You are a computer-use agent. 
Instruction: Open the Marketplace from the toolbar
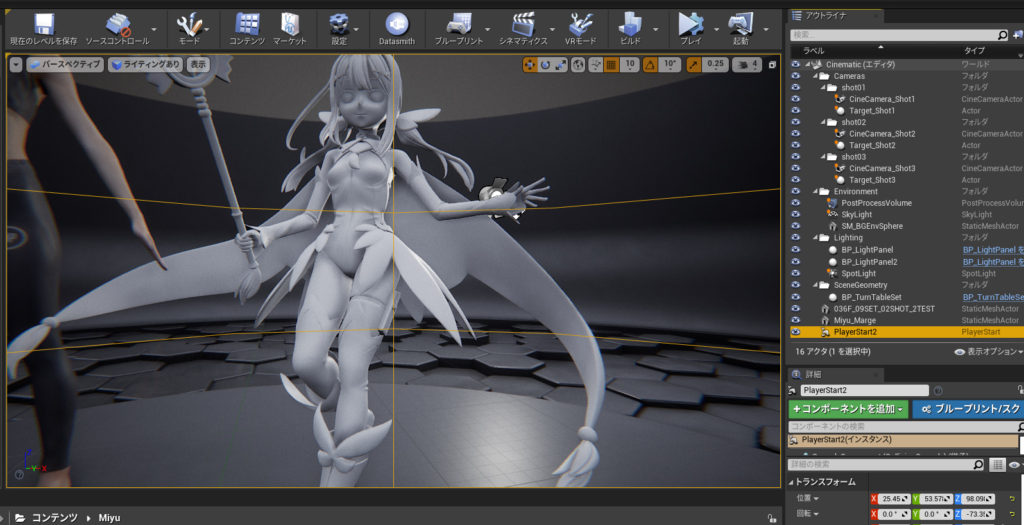pyautogui.click(x=289, y=24)
